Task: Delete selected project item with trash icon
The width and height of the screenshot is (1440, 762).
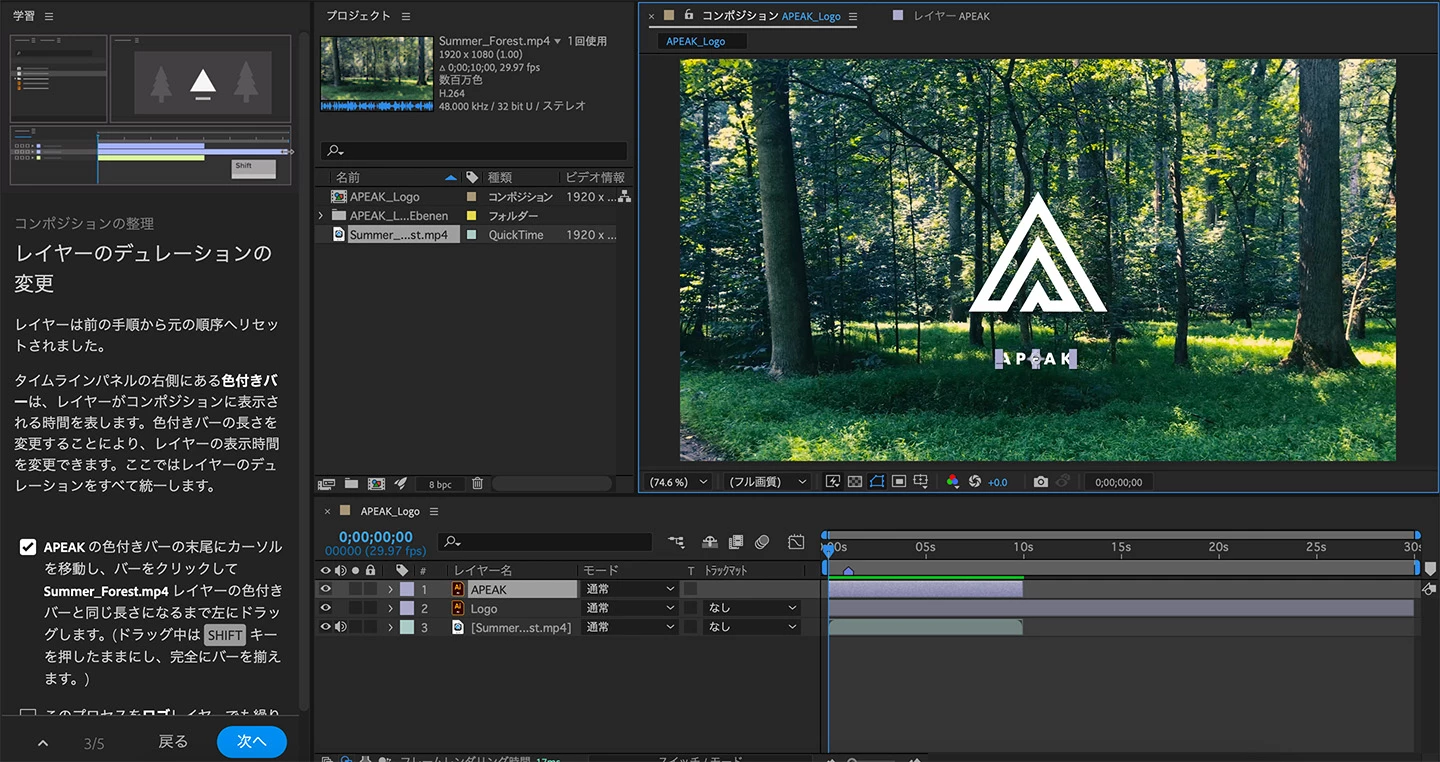Action: click(x=477, y=483)
